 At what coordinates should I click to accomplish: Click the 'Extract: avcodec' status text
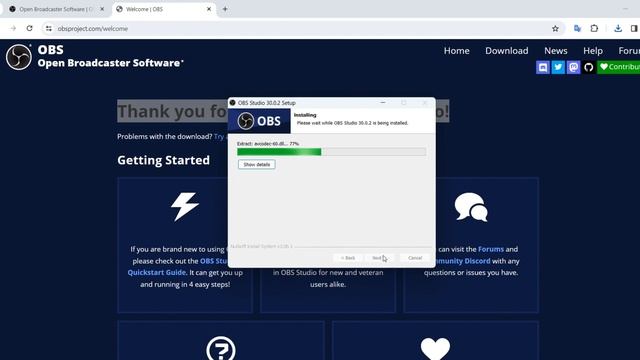(268, 144)
